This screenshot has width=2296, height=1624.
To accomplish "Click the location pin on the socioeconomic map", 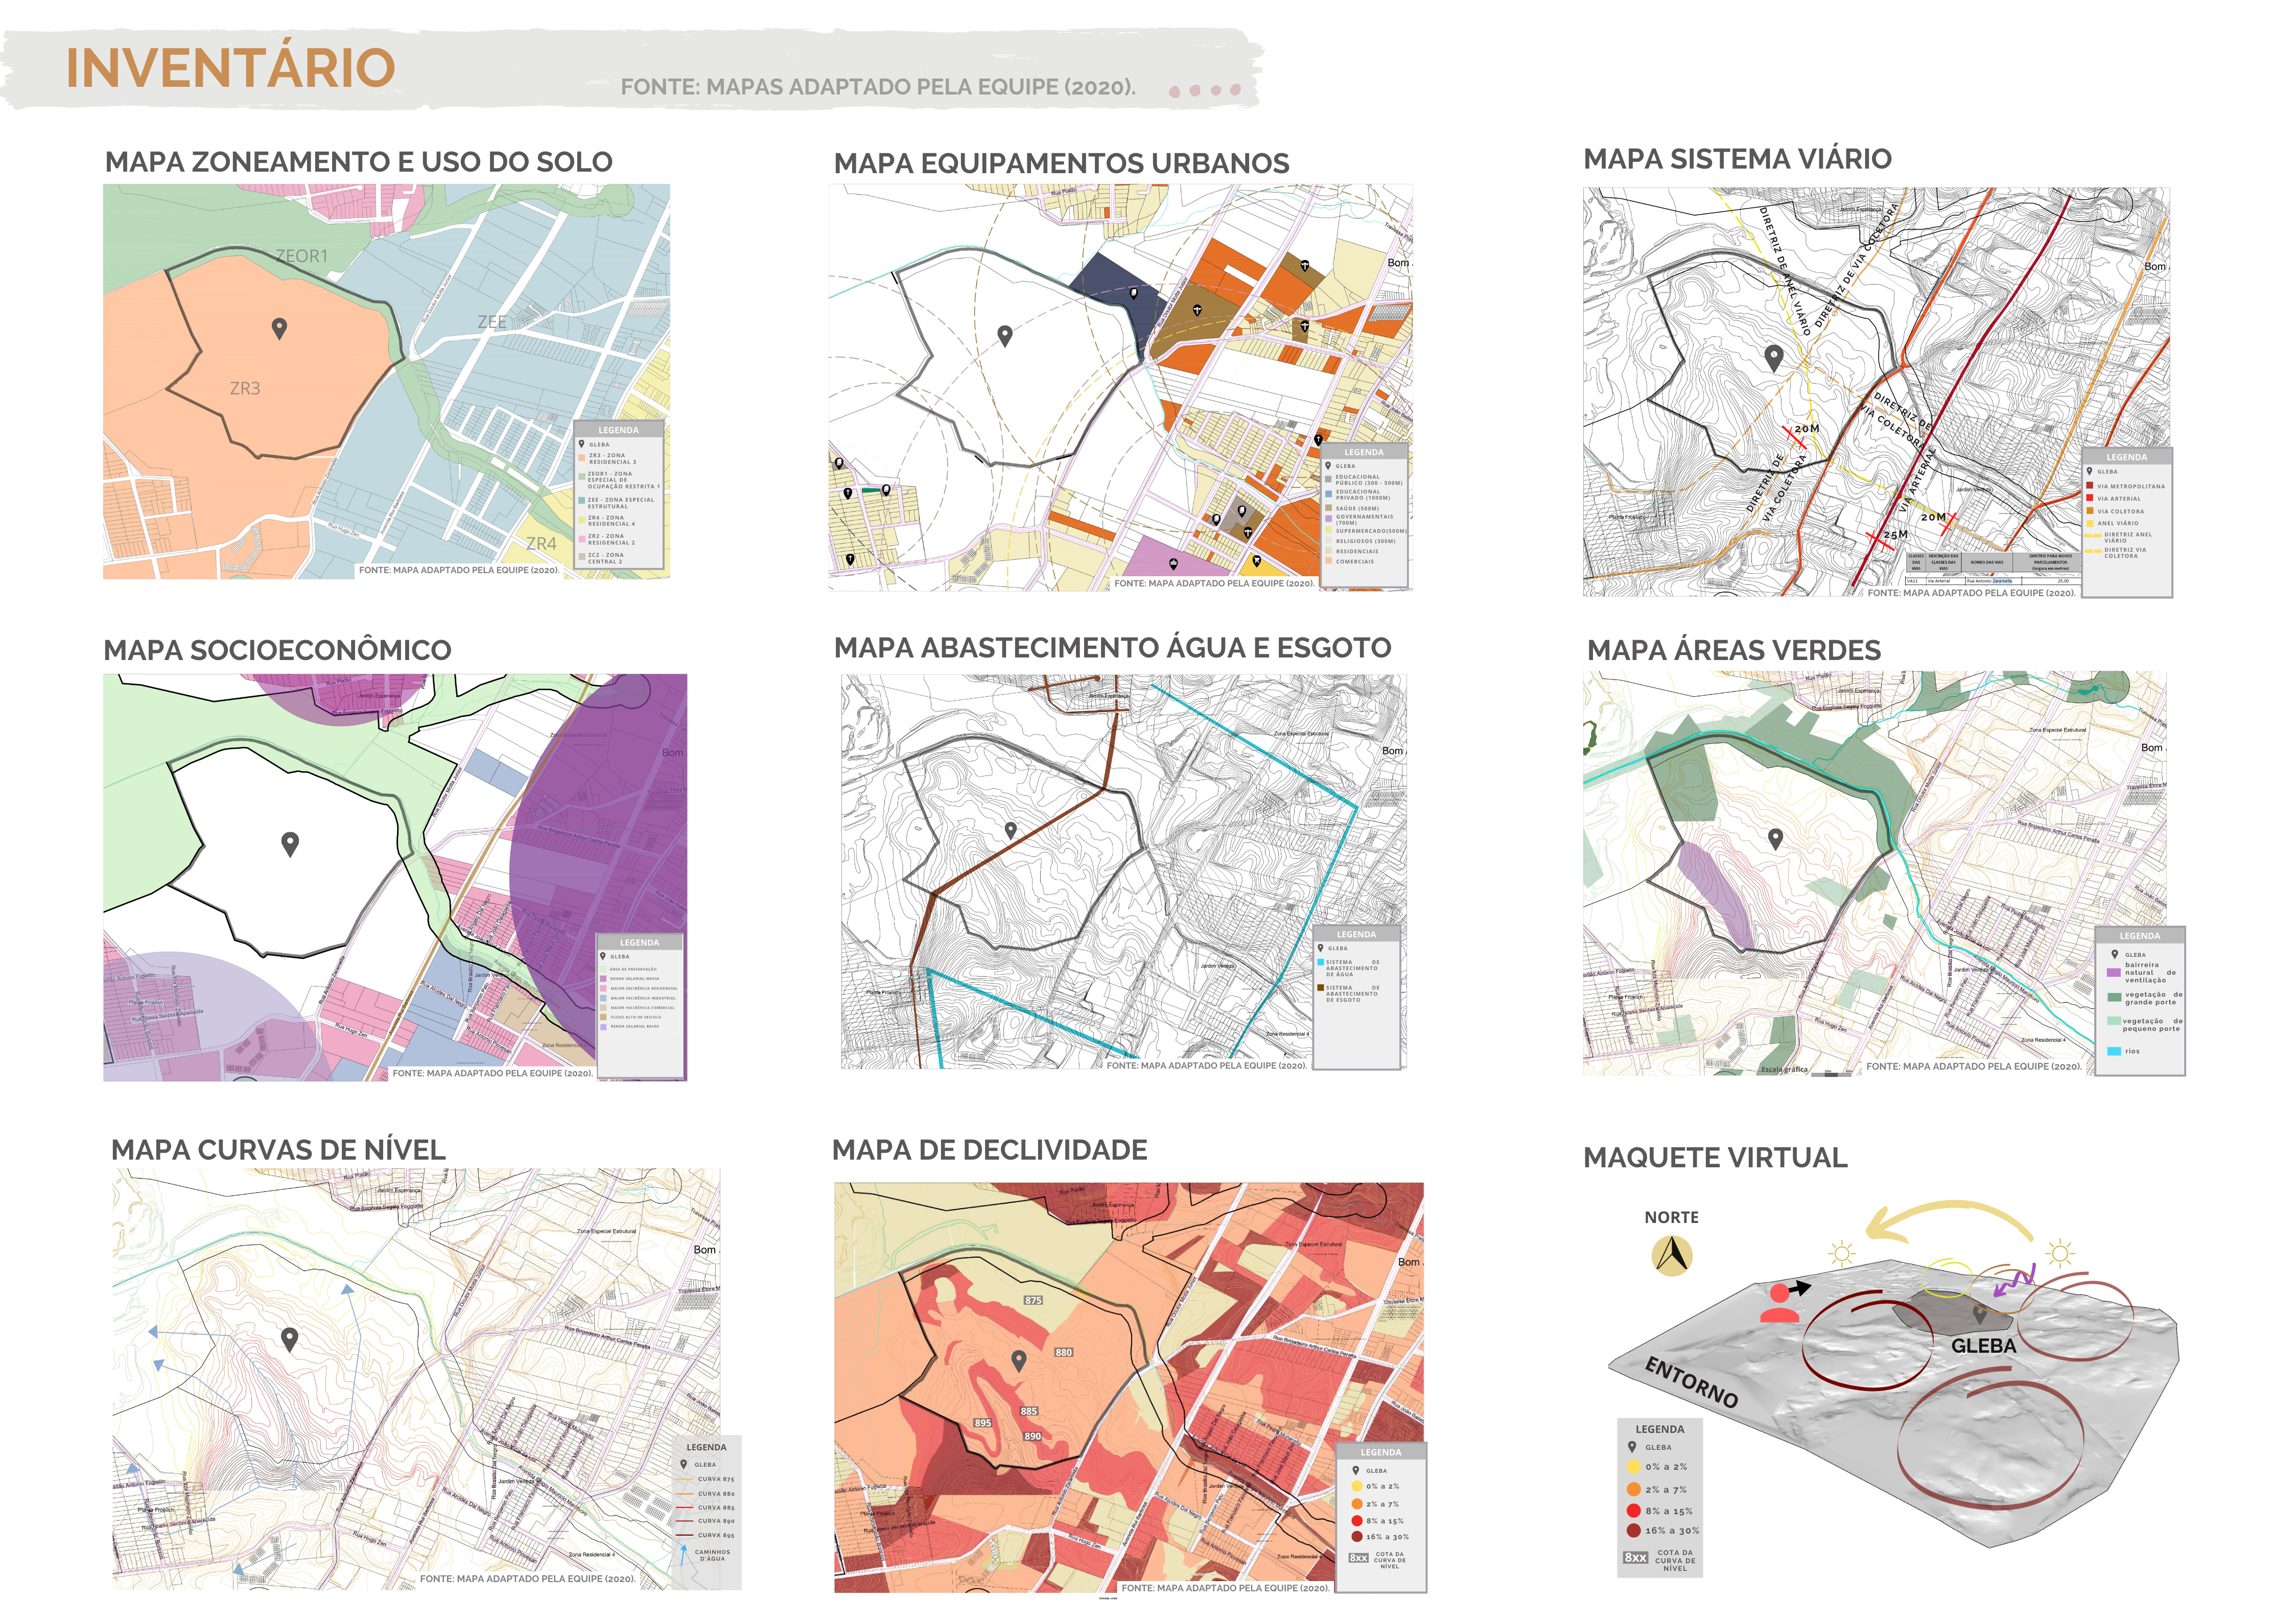I will (x=290, y=844).
